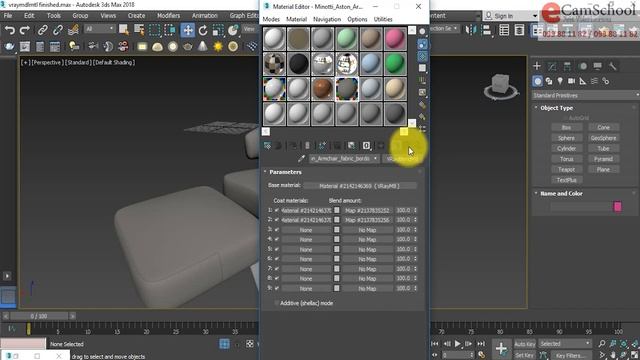Click the sun light icon in toolbar
The height and width of the screenshot is (360, 640).
coord(218,47)
